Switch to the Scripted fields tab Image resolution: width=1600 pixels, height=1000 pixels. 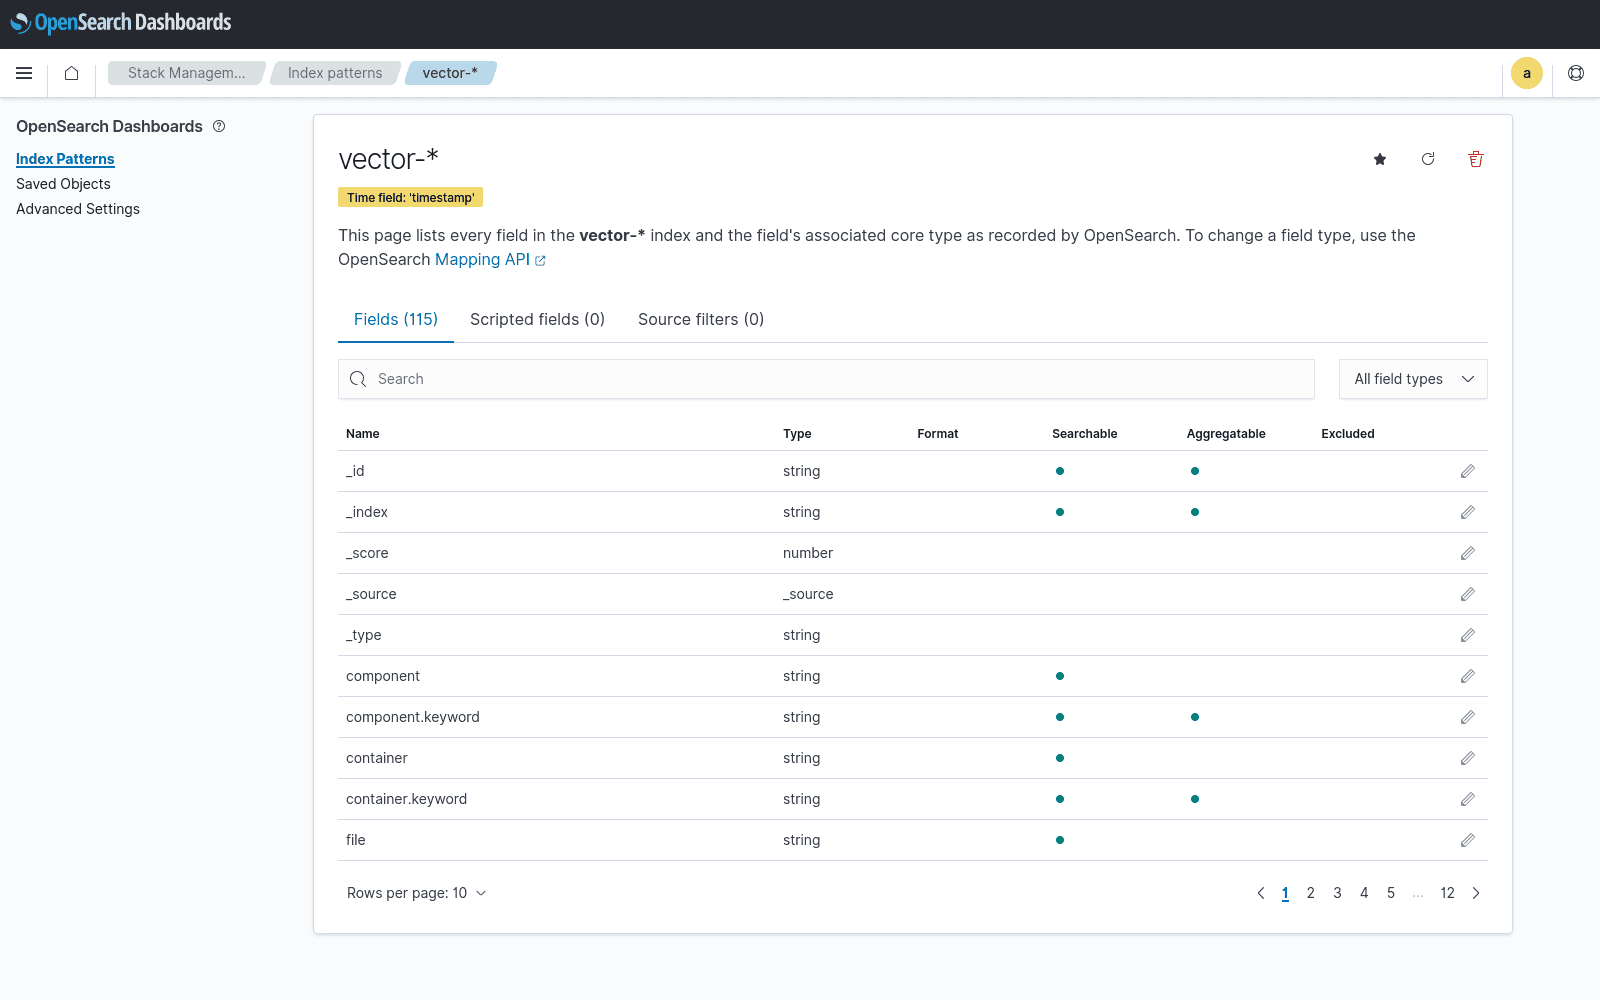[x=537, y=319]
